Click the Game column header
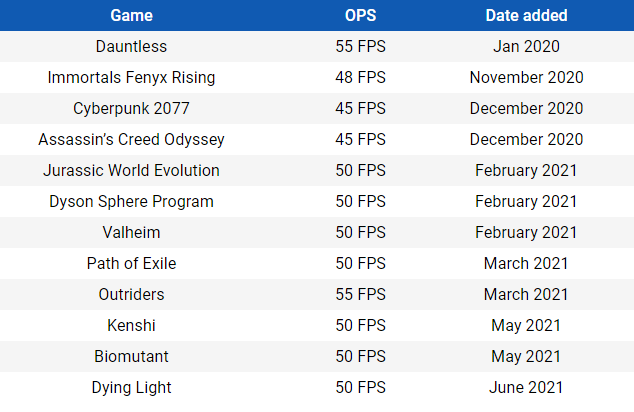This screenshot has width=634, height=412. click(131, 15)
